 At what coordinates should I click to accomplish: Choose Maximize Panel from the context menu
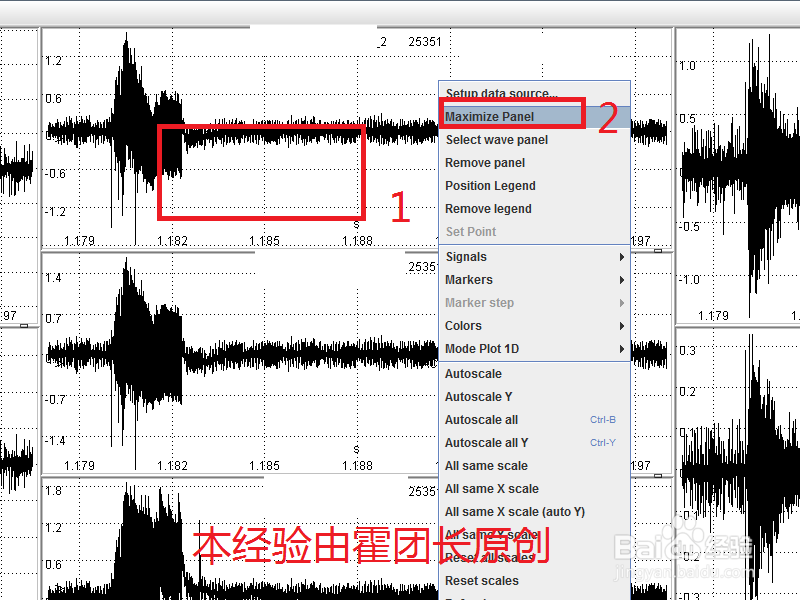534,117
